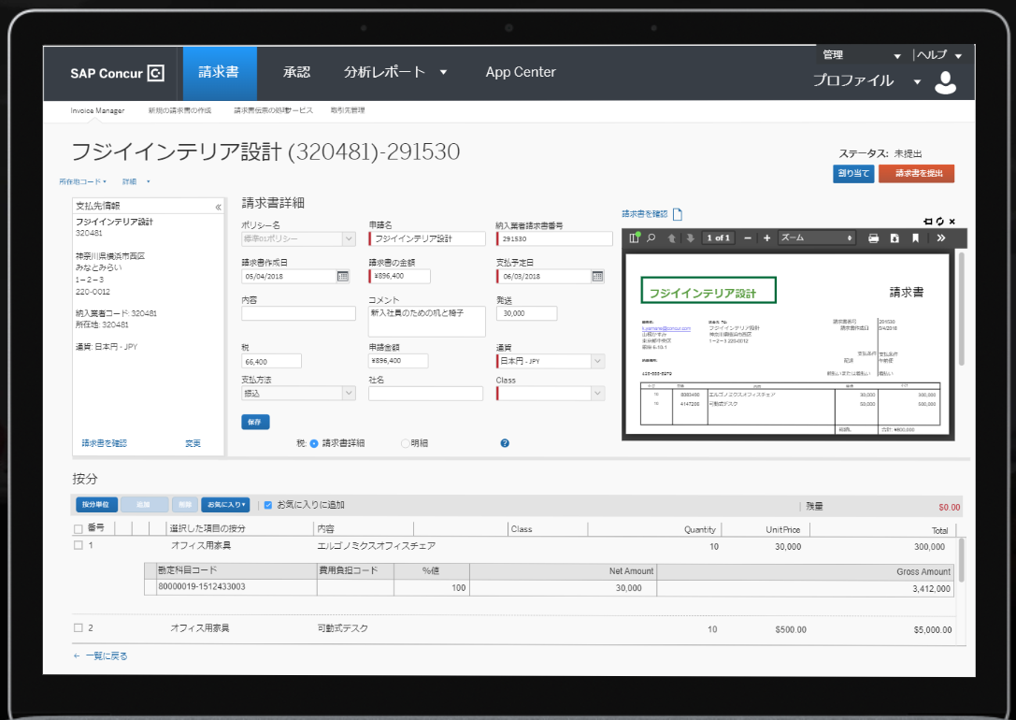1016x720 pixels.
Task: Open the 承認 tab
Action: point(296,72)
